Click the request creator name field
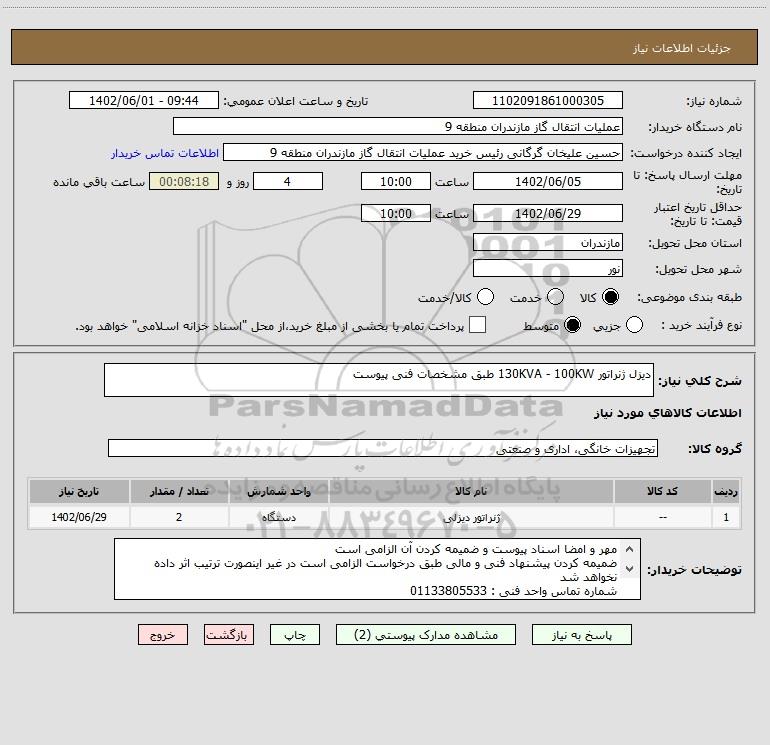 423,153
